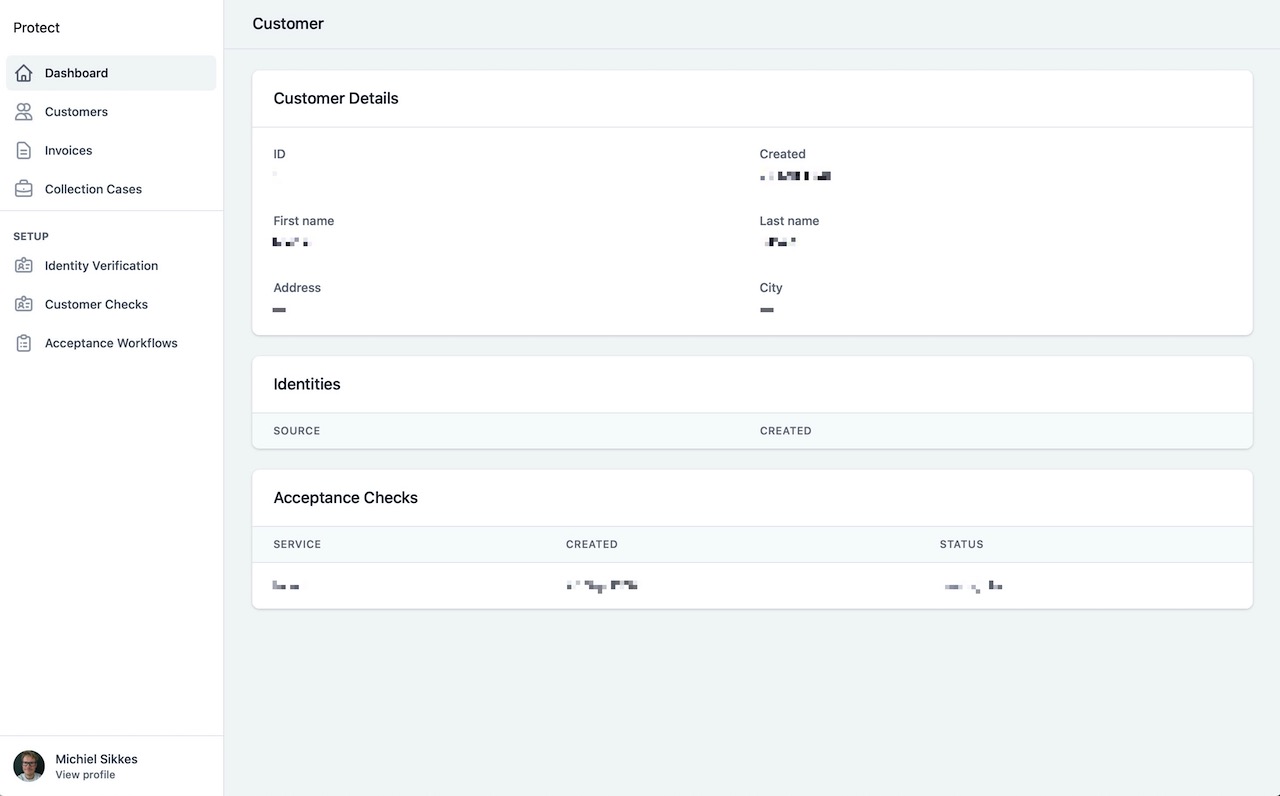
Task: Open Acceptance Workflows setup page
Action: [111, 343]
